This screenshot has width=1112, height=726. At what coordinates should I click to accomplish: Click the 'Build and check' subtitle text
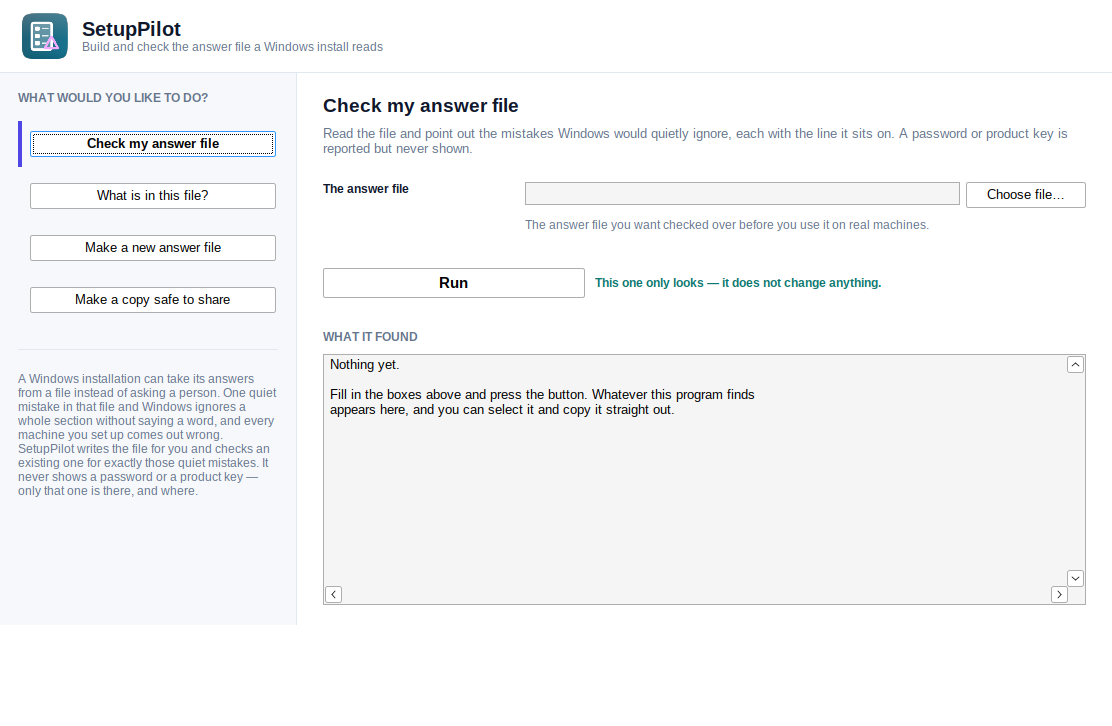(x=232, y=47)
